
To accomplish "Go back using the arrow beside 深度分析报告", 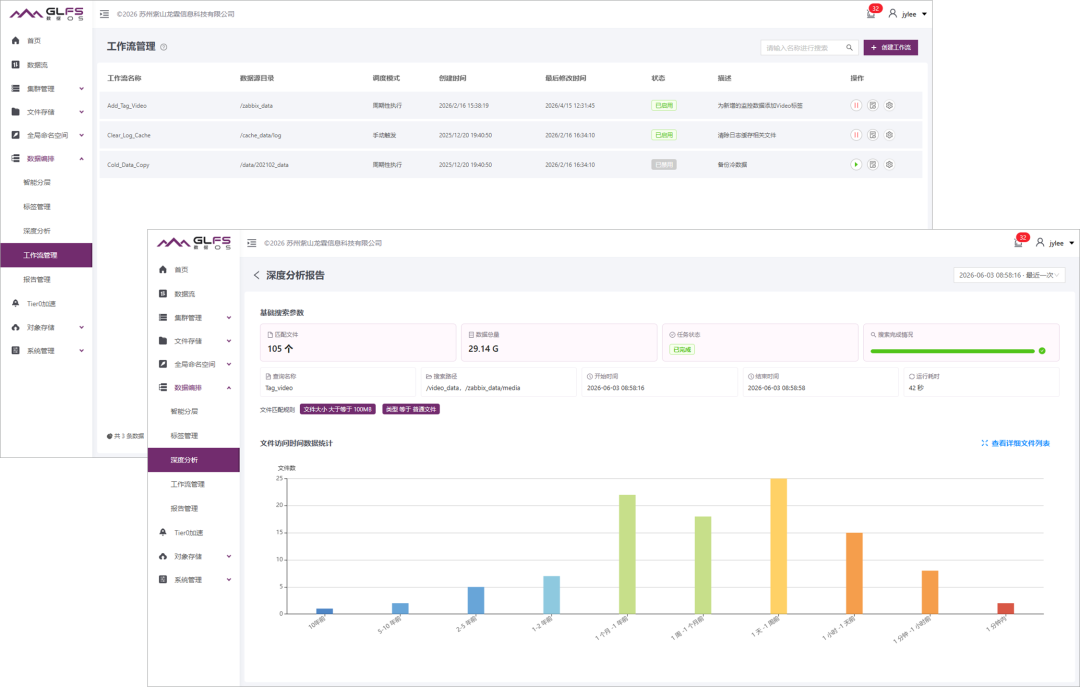I will point(256,275).
